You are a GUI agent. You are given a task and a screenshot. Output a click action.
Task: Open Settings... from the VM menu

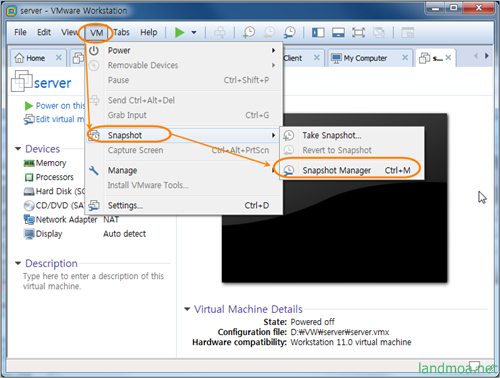pos(183,205)
